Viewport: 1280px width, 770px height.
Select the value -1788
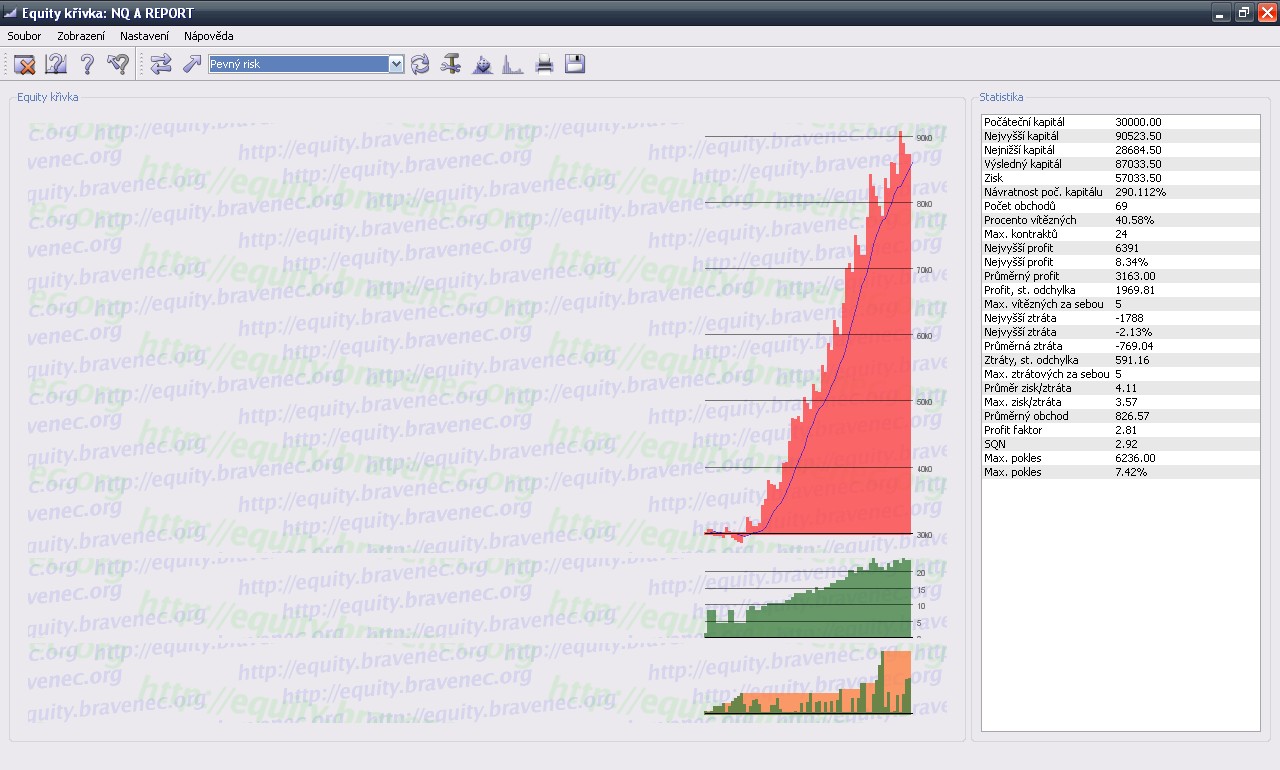[1129, 318]
